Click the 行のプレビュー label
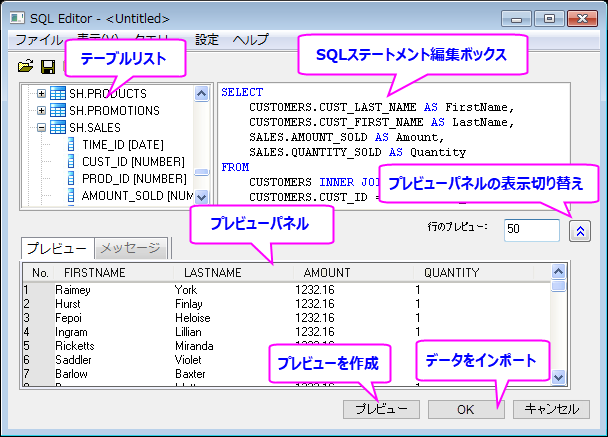 tap(457, 227)
